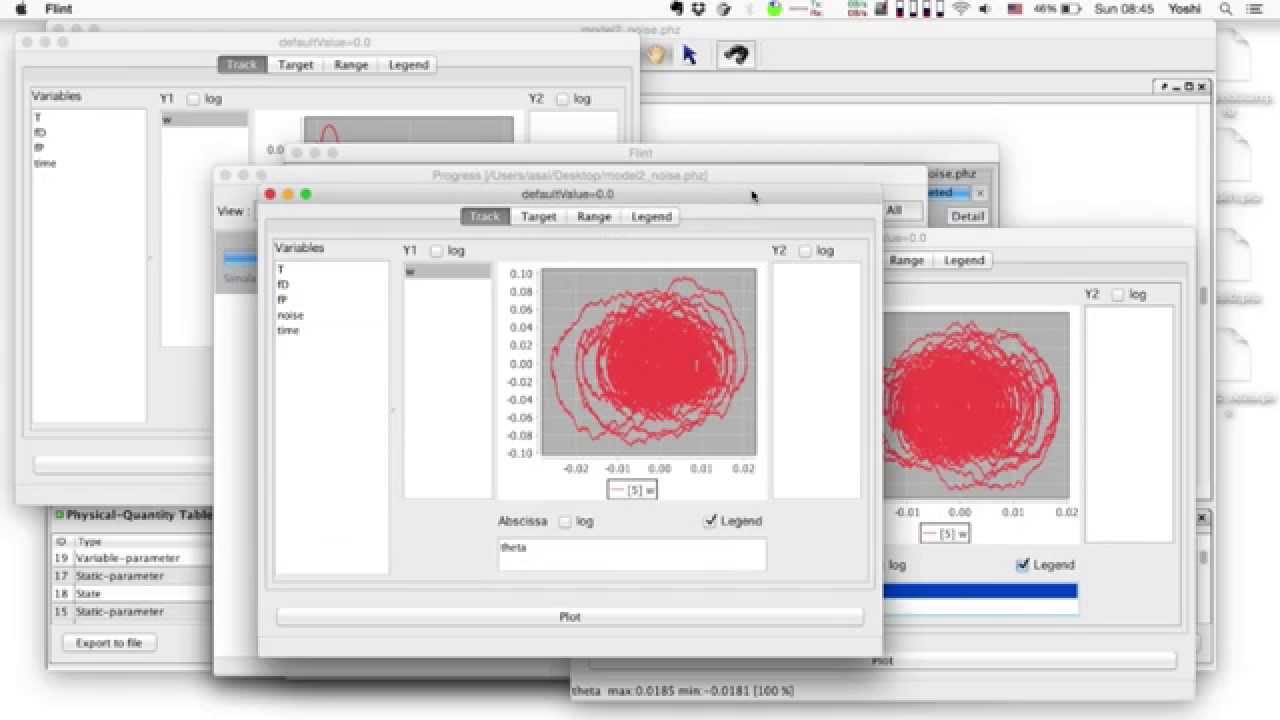Open the Wi-Fi status menu
This screenshot has width=1280, height=720.
pyautogui.click(x=961, y=9)
